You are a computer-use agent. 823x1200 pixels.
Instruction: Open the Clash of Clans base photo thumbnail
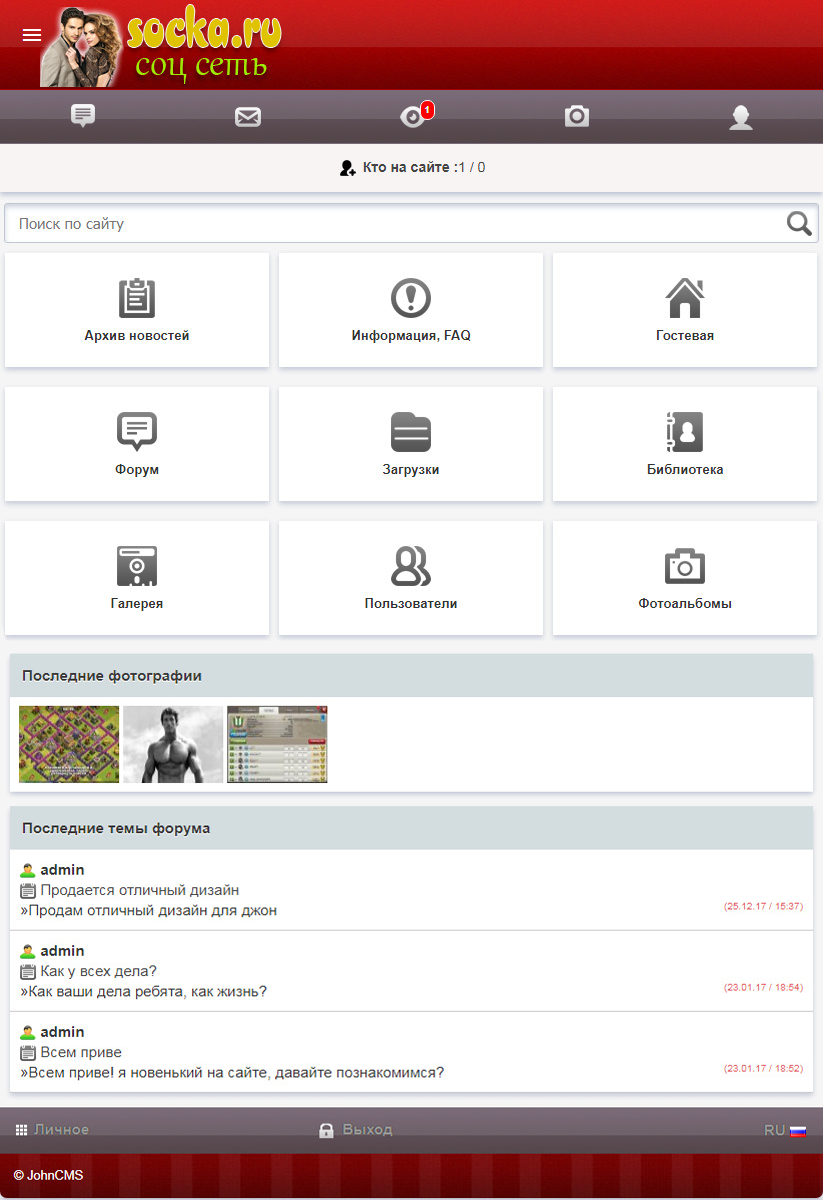[x=69, y=744]
